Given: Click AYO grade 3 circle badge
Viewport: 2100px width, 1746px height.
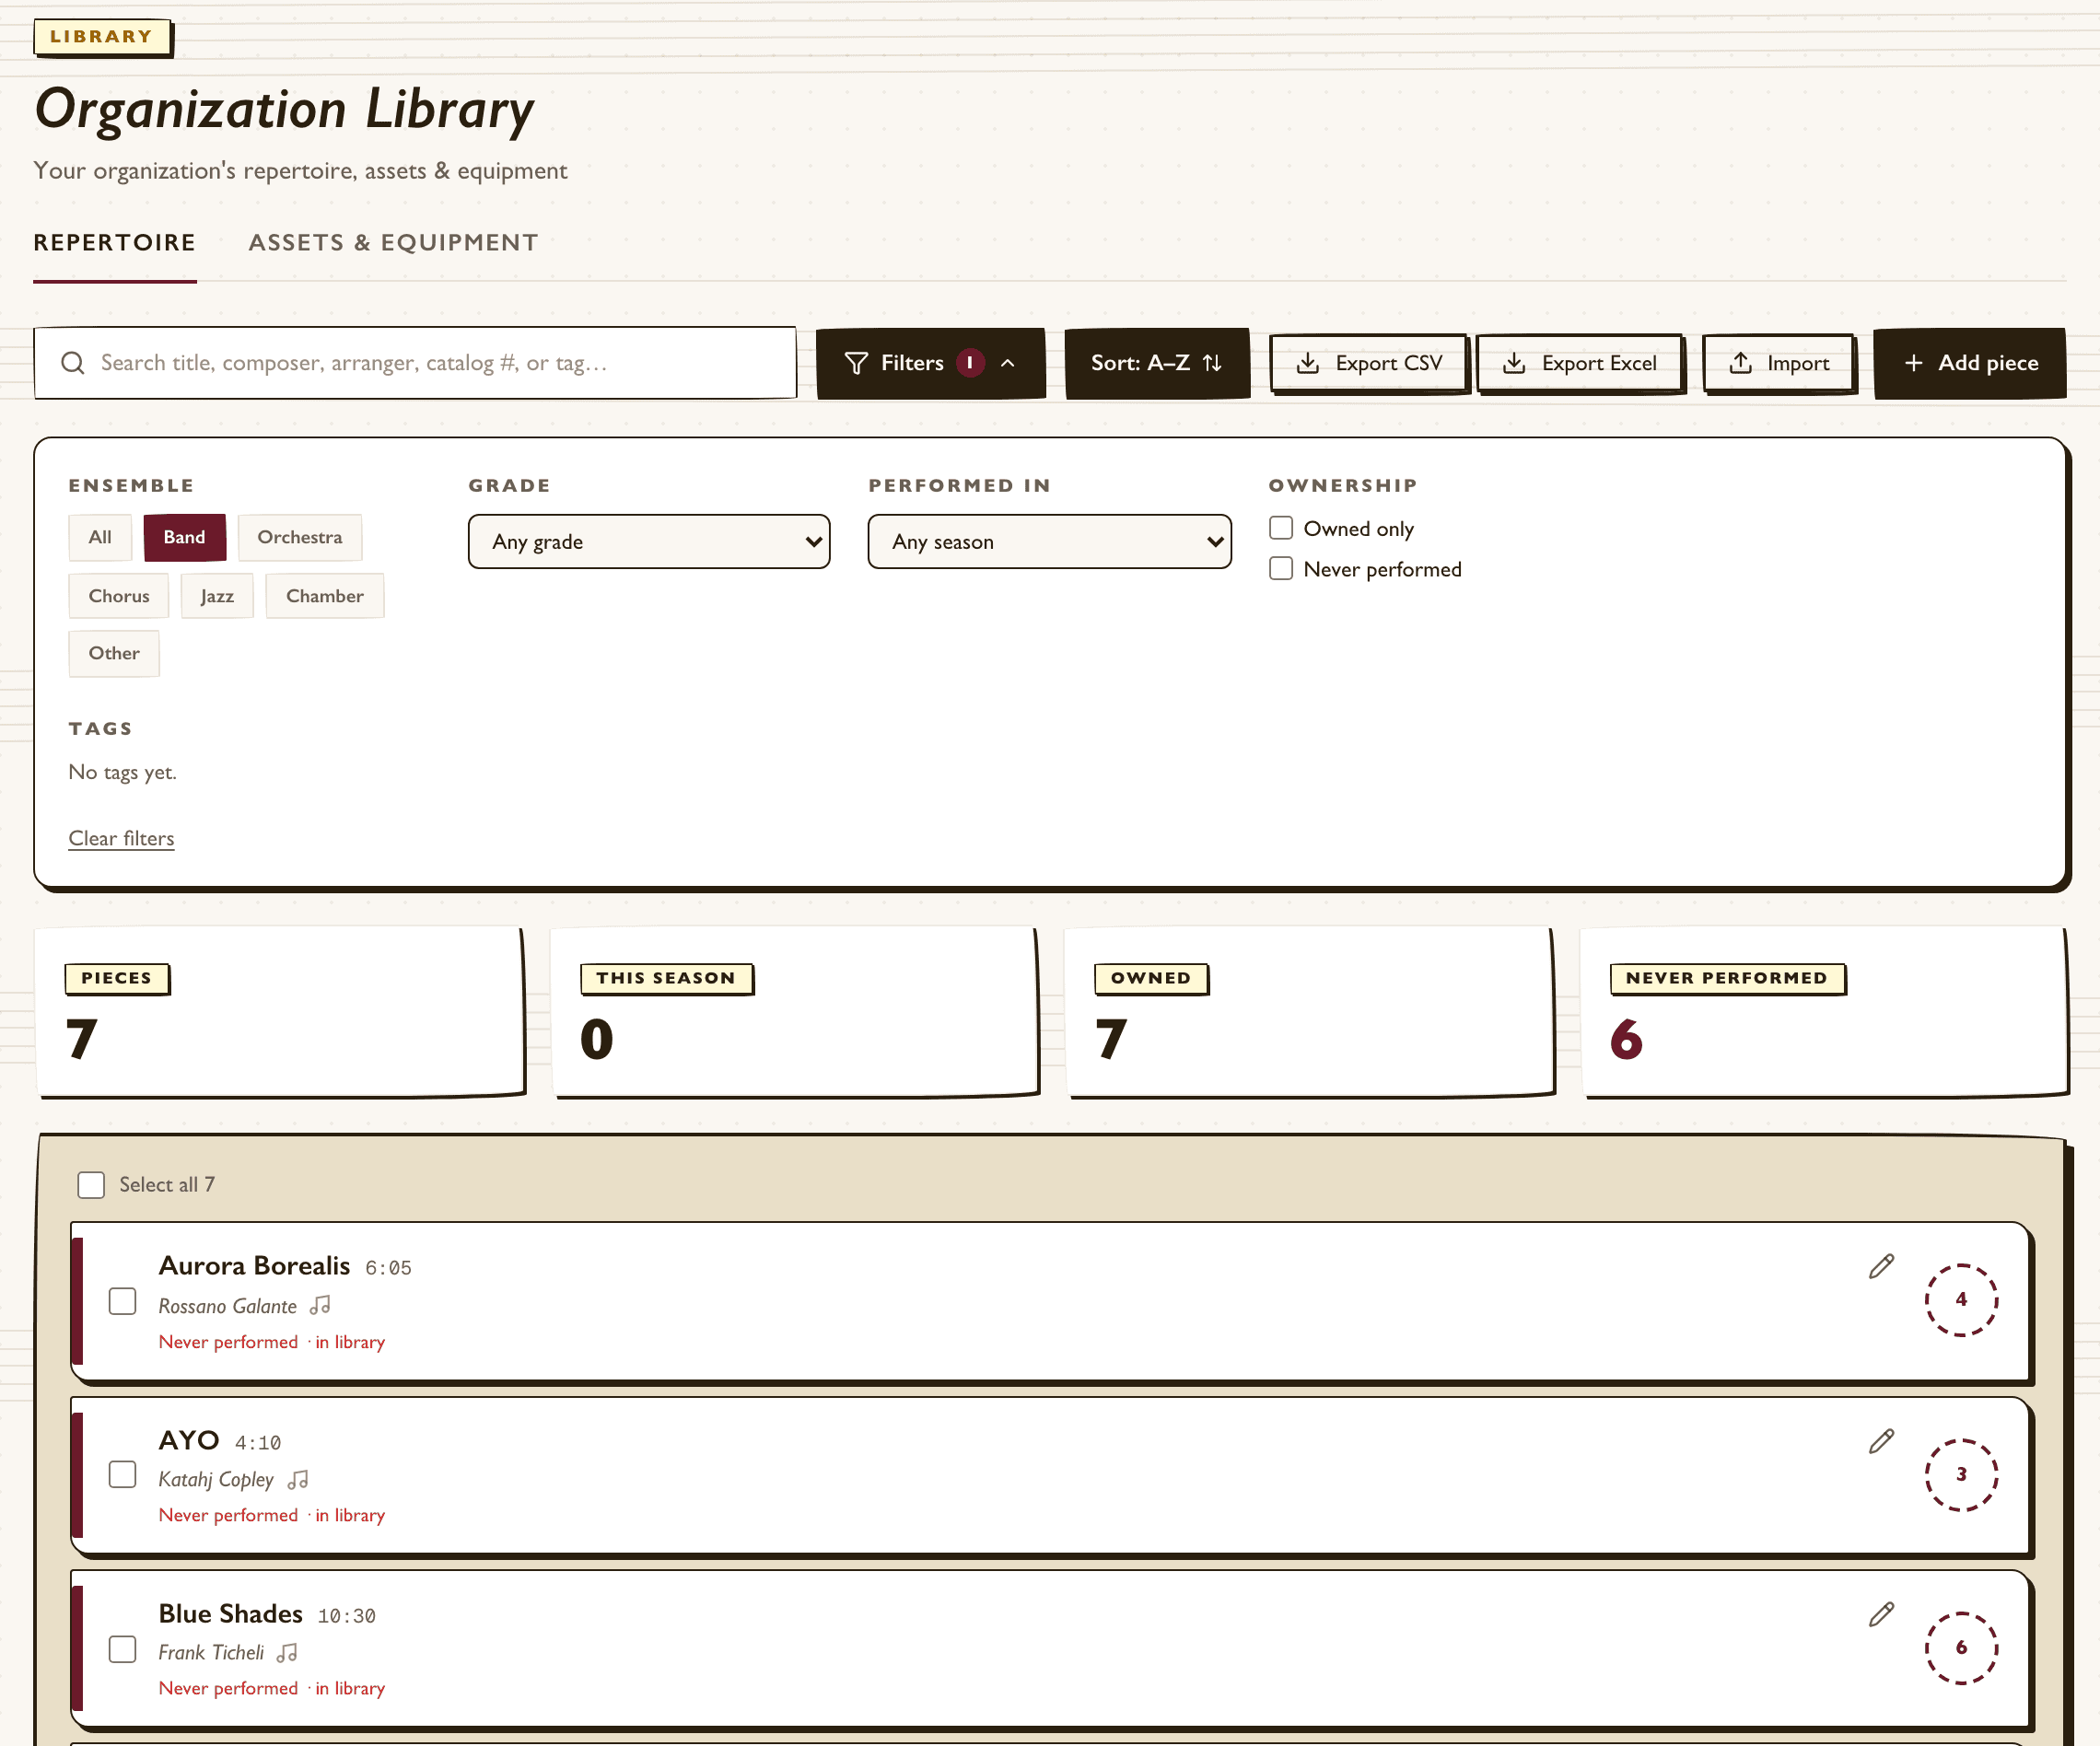Looking at the screenshot, I should (1961, 1474).
